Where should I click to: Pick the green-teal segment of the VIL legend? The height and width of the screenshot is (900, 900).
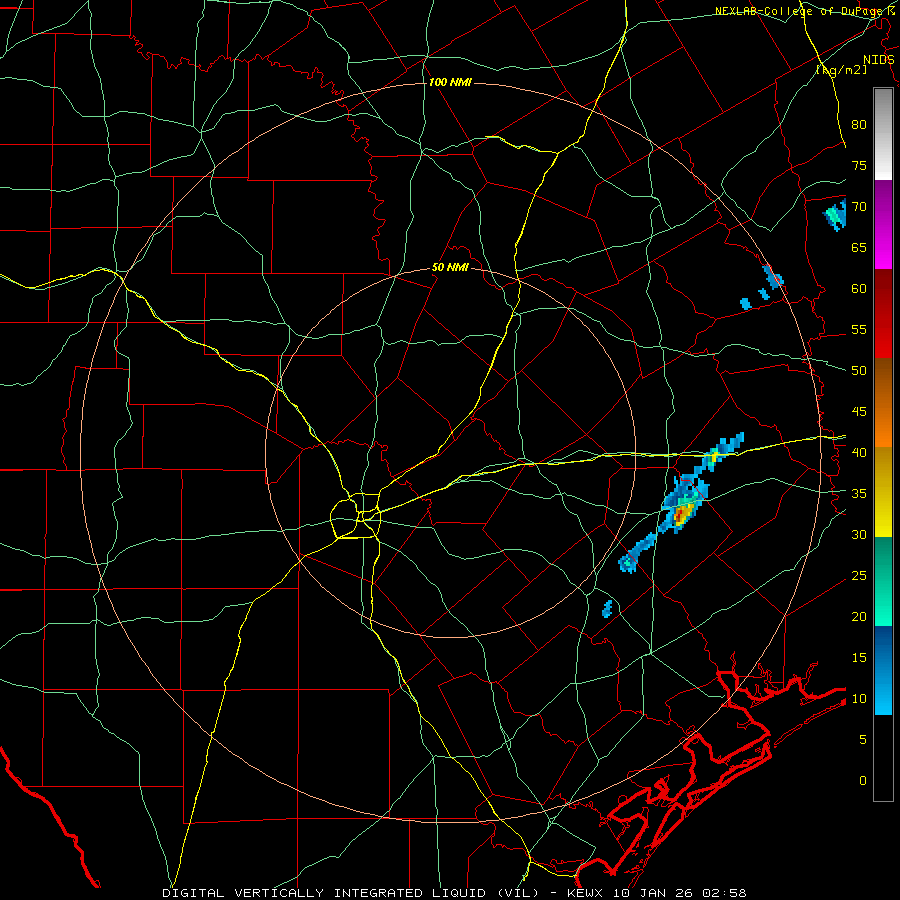click(x=883, y=581)
